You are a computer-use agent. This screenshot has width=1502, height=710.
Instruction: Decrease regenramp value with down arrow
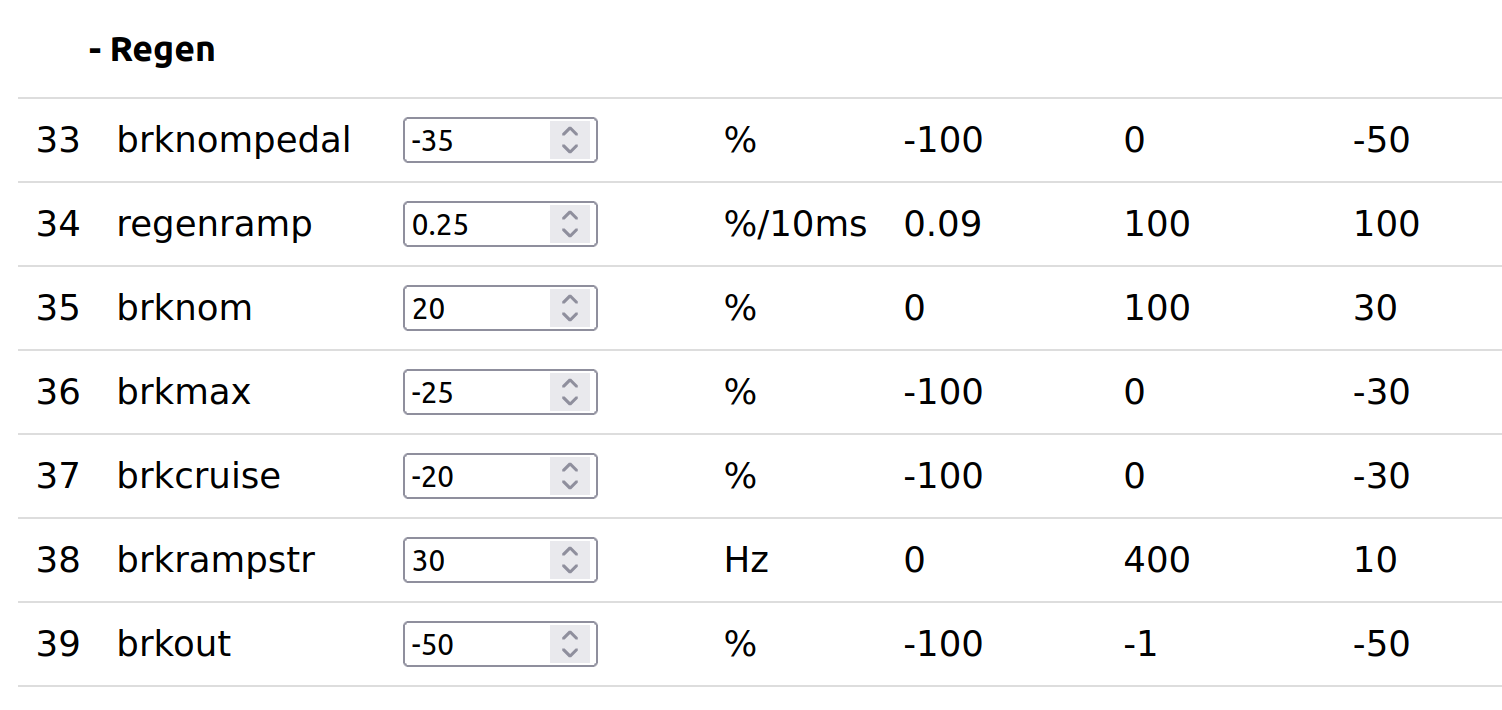click(570, 232)
